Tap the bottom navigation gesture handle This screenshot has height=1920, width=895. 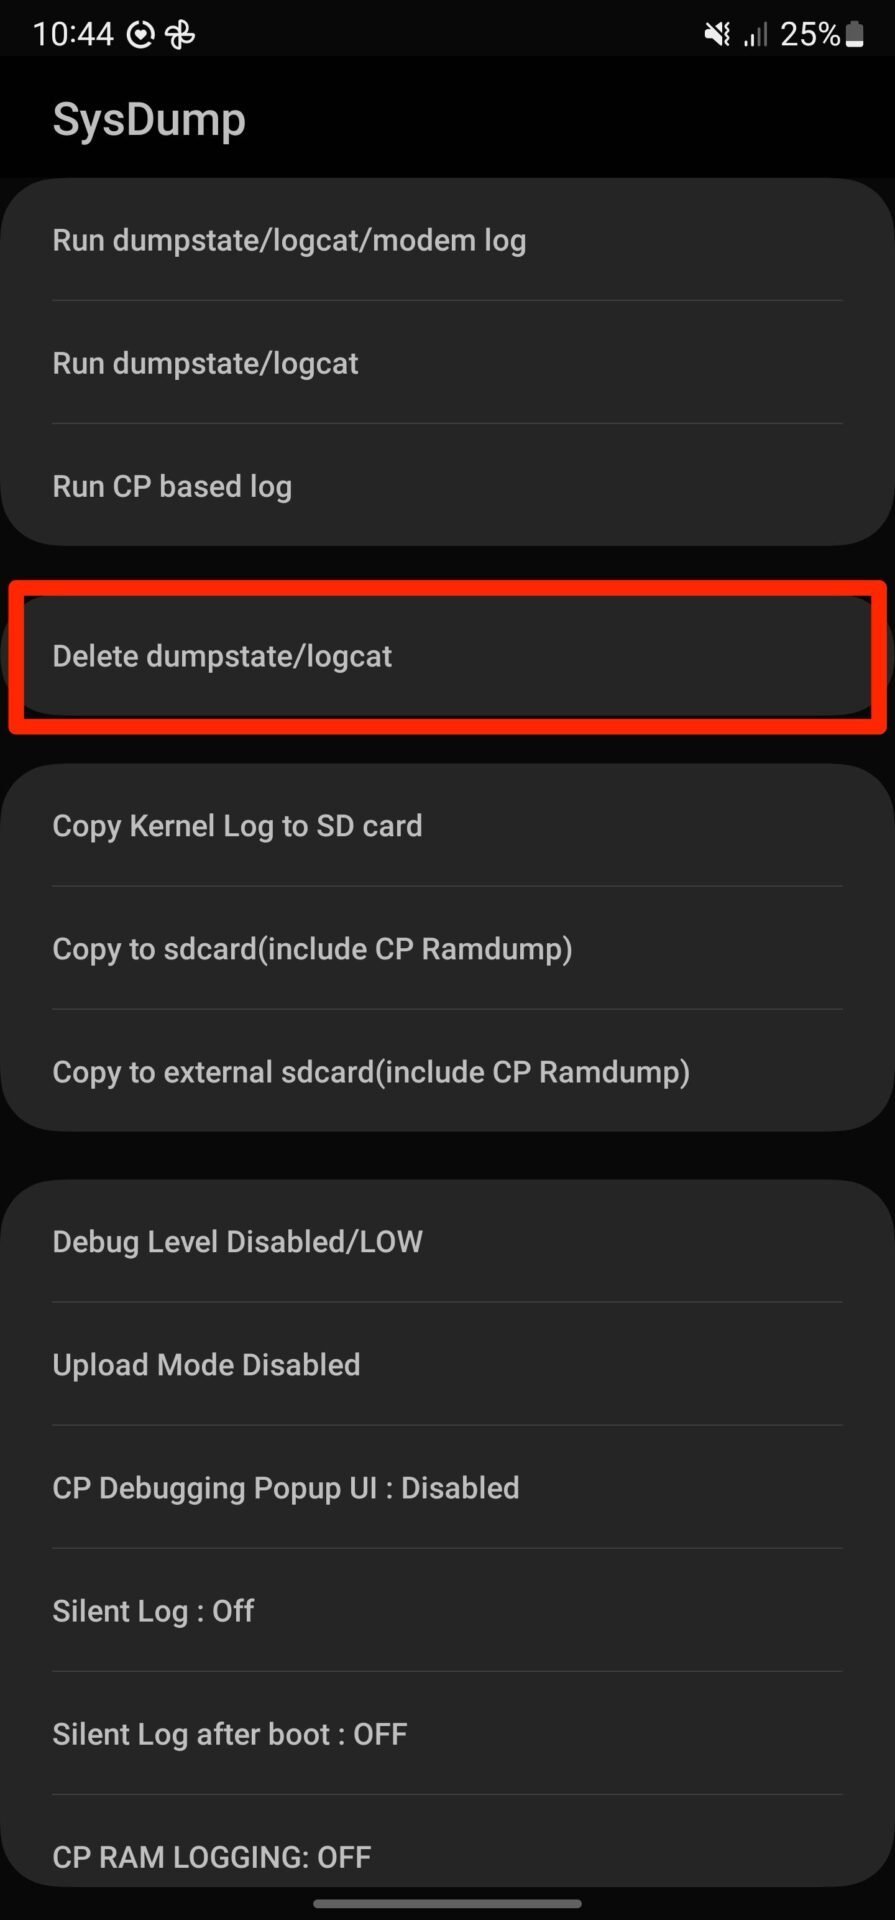447,1903
